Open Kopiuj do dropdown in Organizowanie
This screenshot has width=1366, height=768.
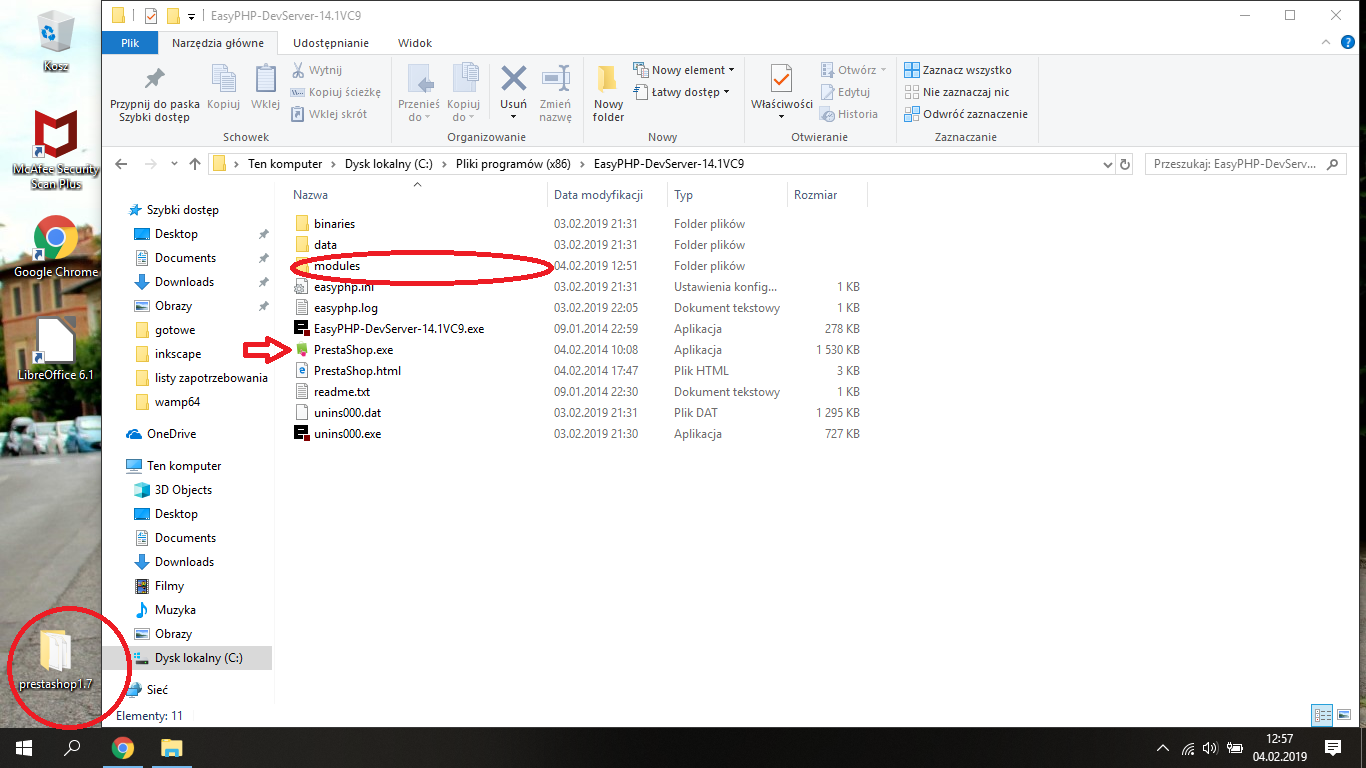[x=464, y=93]
